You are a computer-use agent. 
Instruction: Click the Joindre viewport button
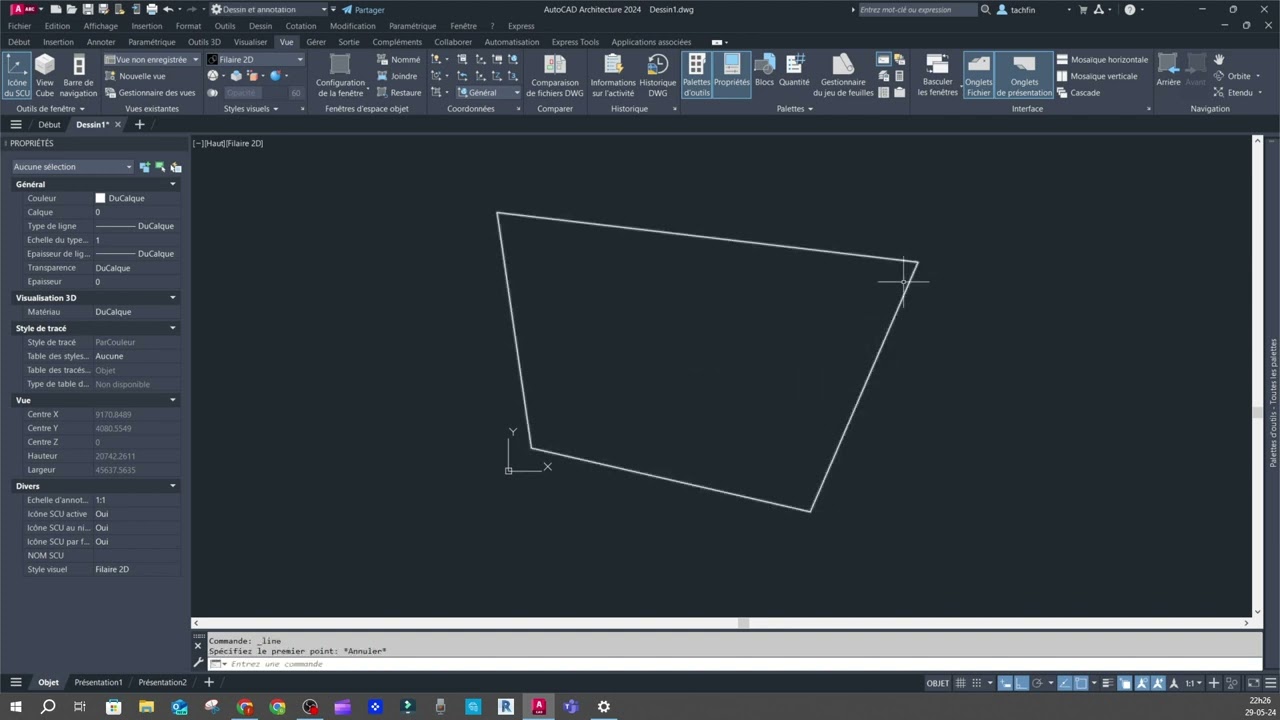point(398,76)
